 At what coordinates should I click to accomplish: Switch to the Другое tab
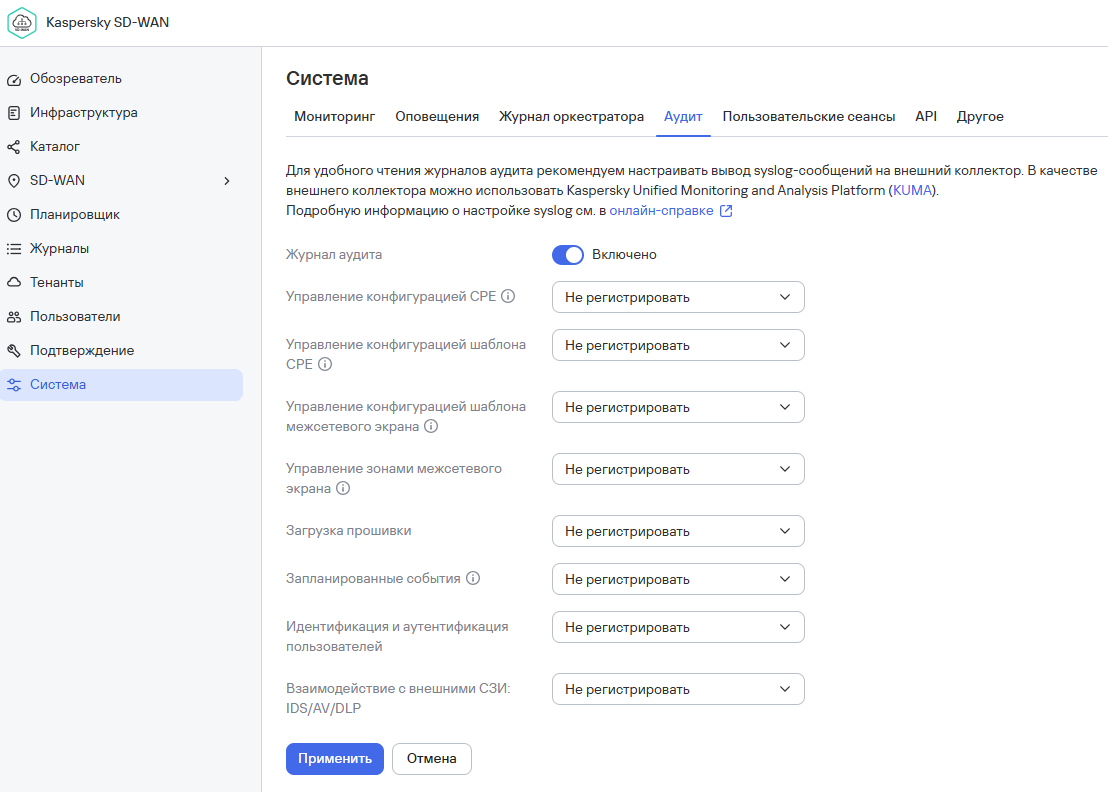click(980, 117)
